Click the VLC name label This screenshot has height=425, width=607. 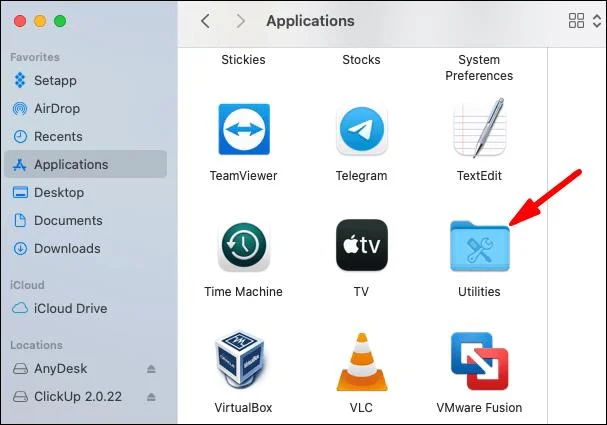(x=361, y=408)
